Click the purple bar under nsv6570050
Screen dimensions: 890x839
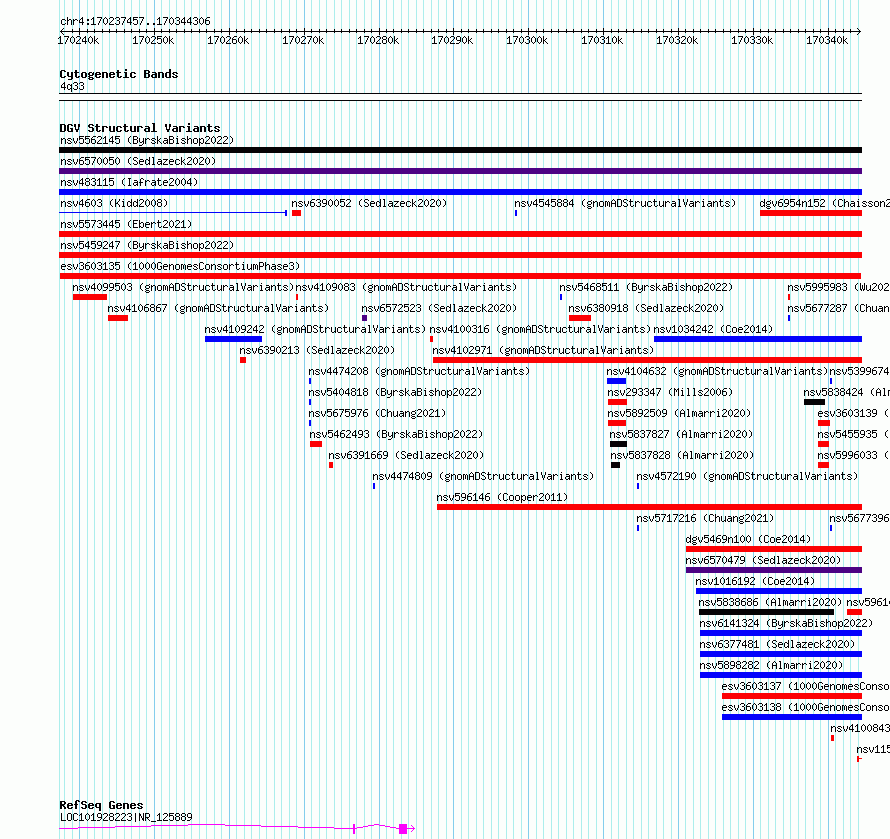[460, 171]
